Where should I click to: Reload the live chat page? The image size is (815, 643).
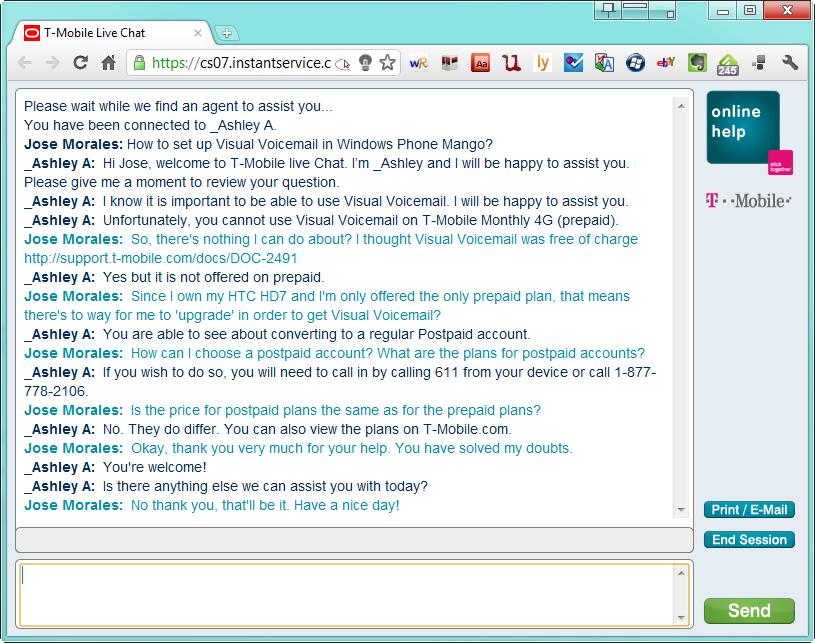pyautogui.click(x=80, y=63)
